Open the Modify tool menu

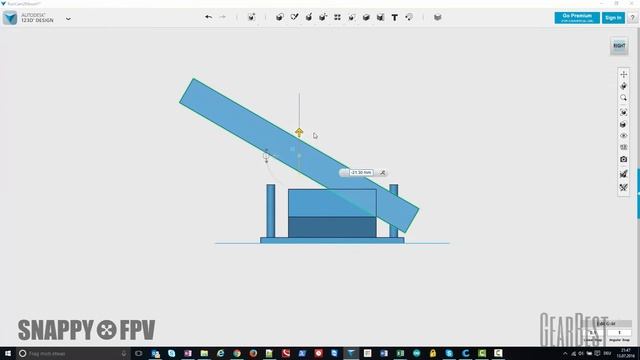pos(323,17)
